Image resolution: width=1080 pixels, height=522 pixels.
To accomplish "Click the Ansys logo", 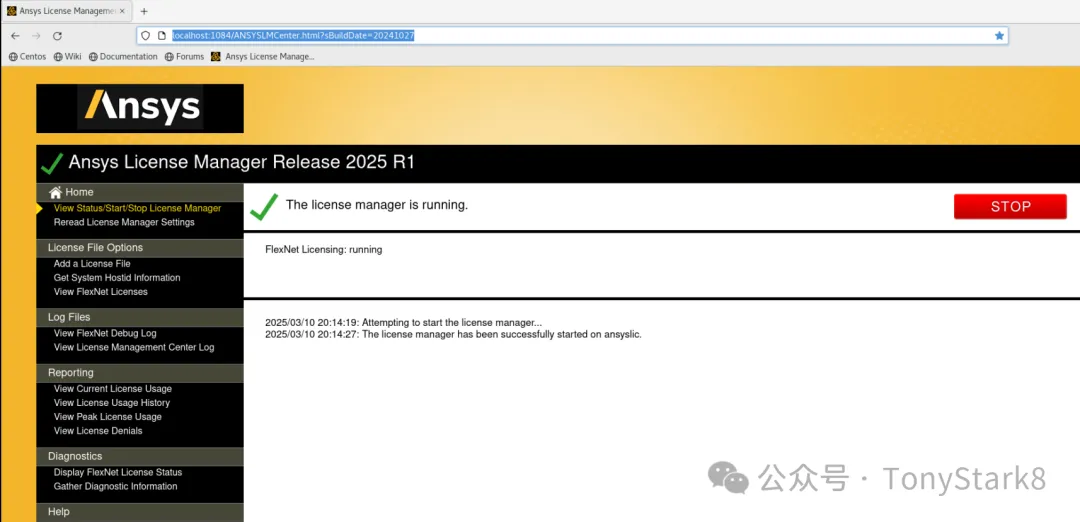I will click(140, 108).
